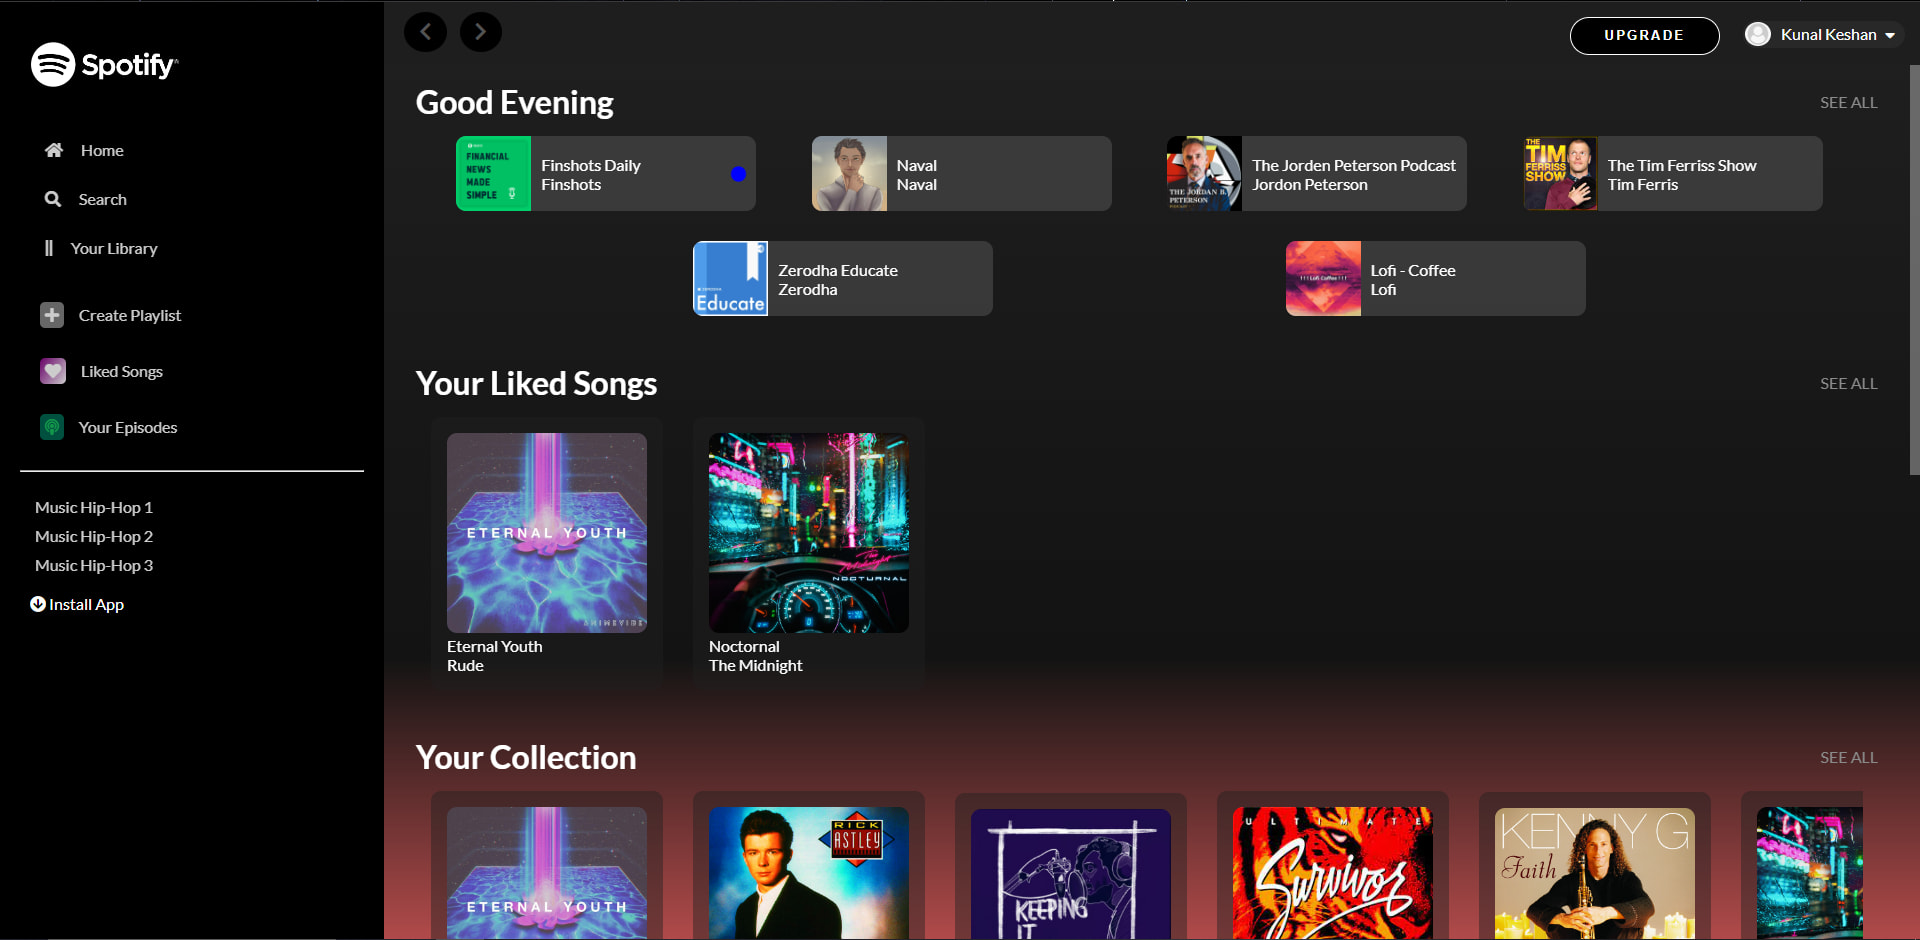
Task: Click the Your Episodes green icon
Action: (52, 427)
